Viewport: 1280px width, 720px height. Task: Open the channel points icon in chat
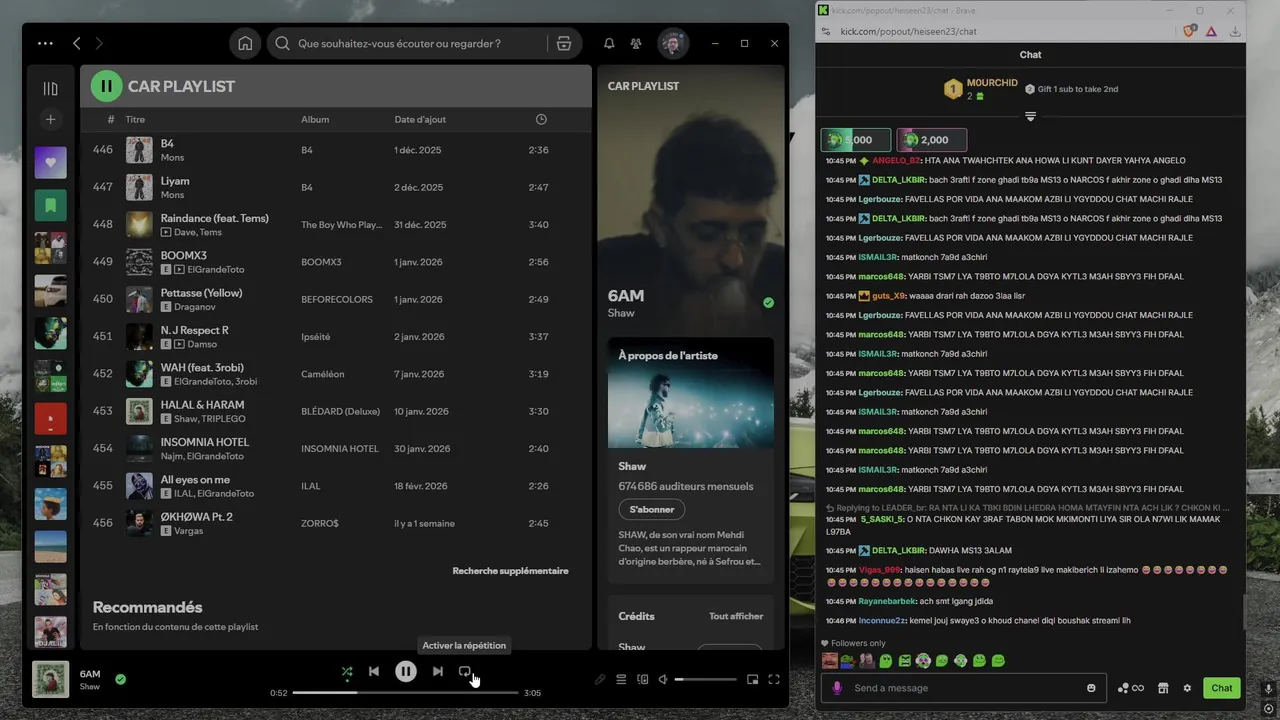(1131, 688)
